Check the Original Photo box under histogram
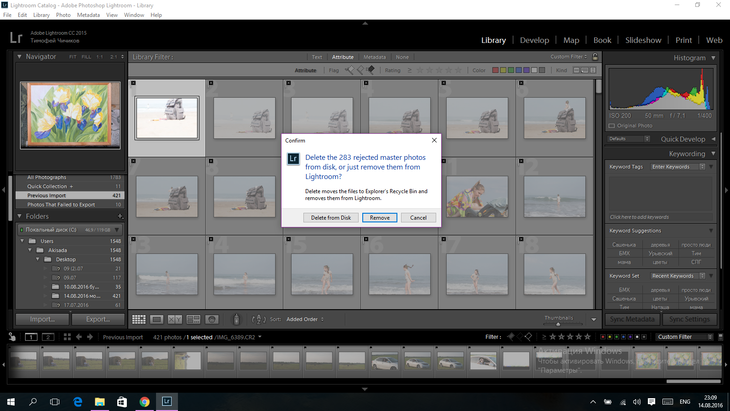The width and height of the screenshot is (730, 411). 611,126
